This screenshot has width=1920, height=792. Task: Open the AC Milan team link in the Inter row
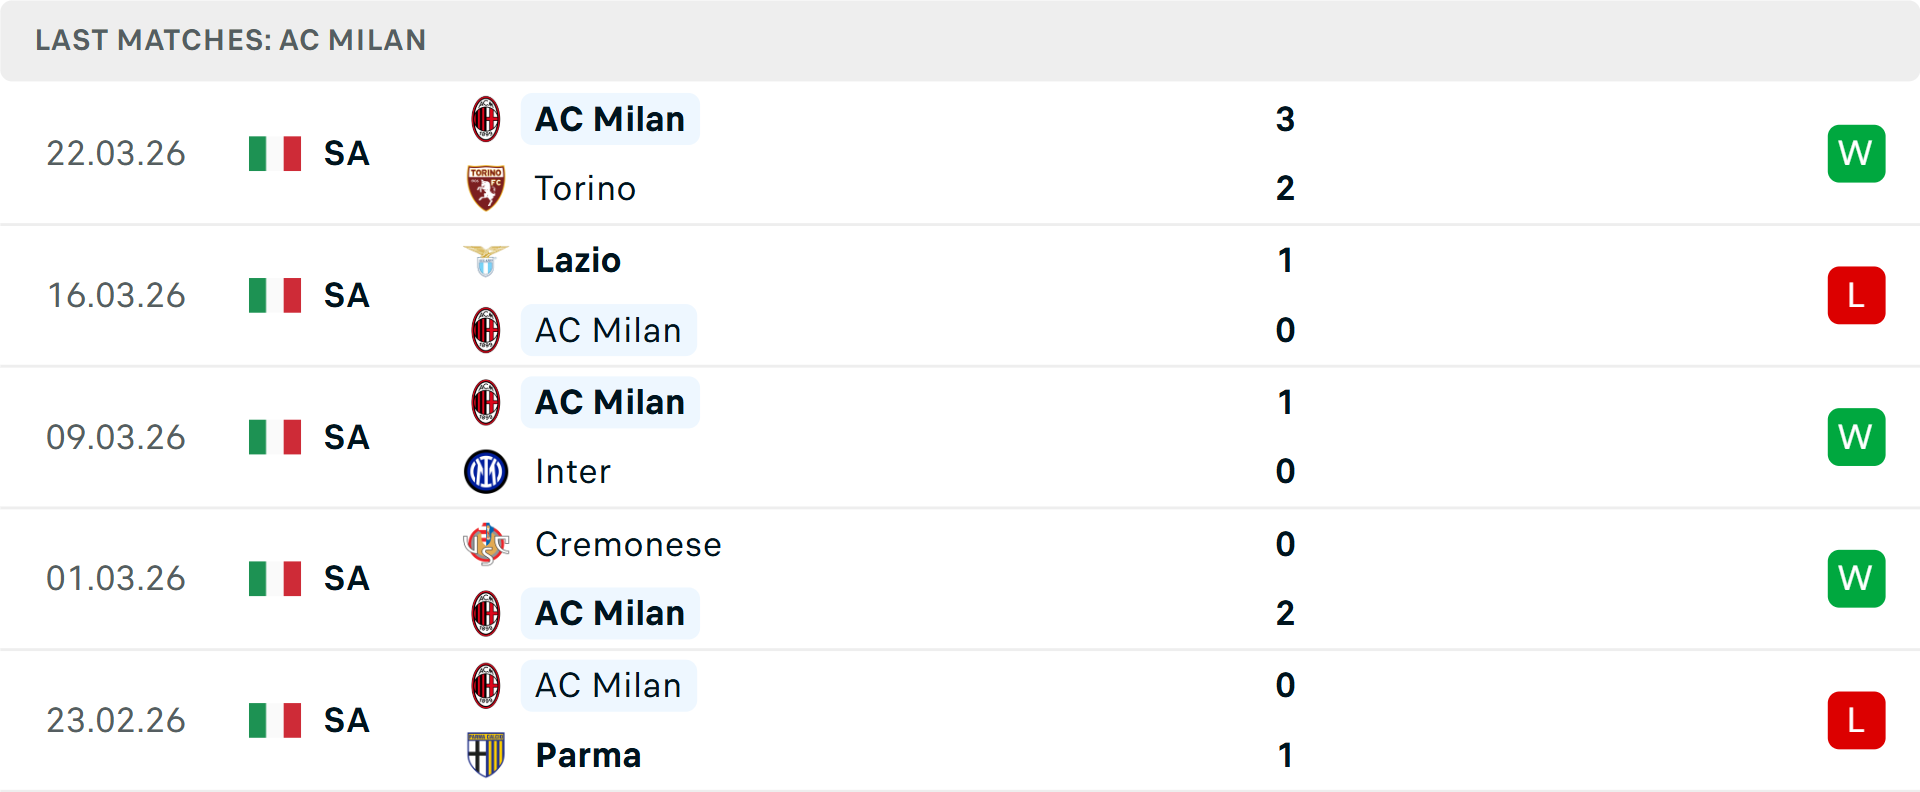[x=610, y=401]
